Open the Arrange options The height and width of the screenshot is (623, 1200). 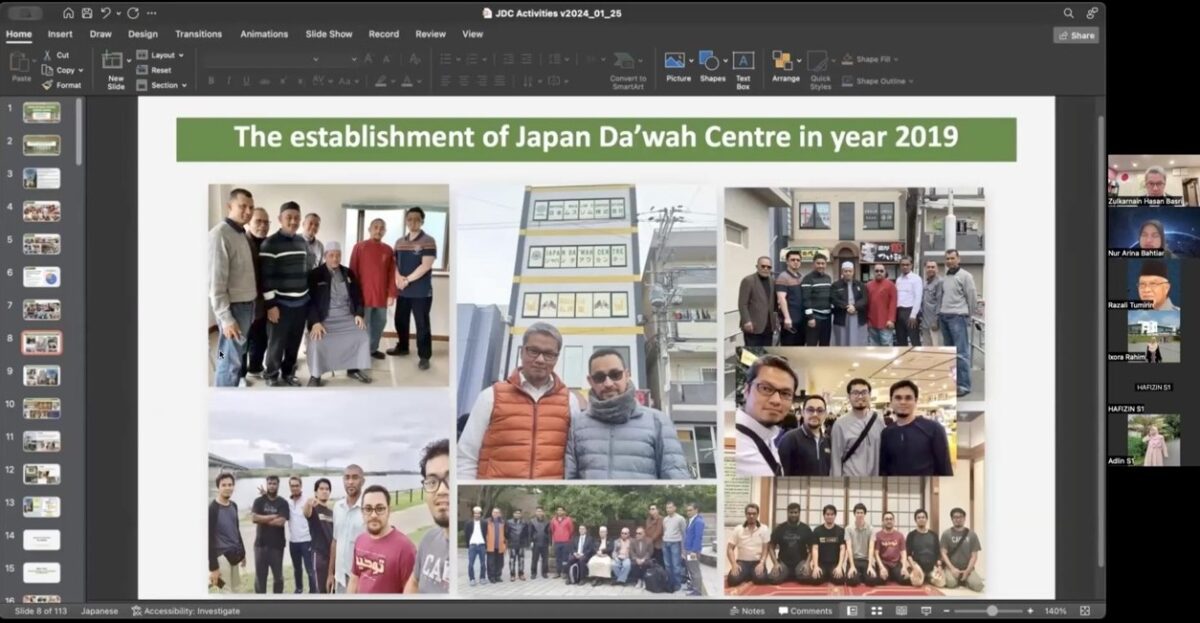pyautogui.click(x=785, y=67)
